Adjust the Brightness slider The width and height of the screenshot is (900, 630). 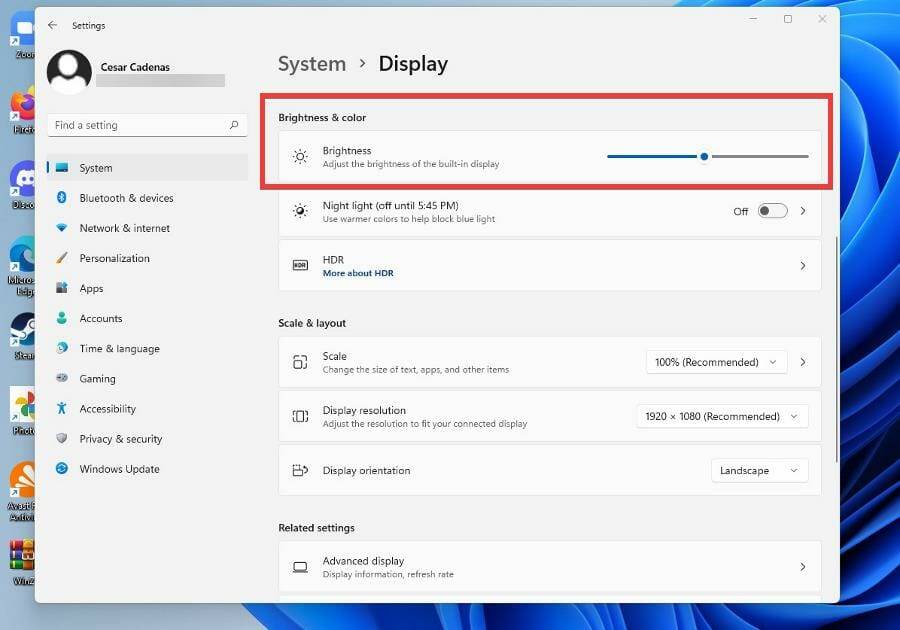[704, 156]
